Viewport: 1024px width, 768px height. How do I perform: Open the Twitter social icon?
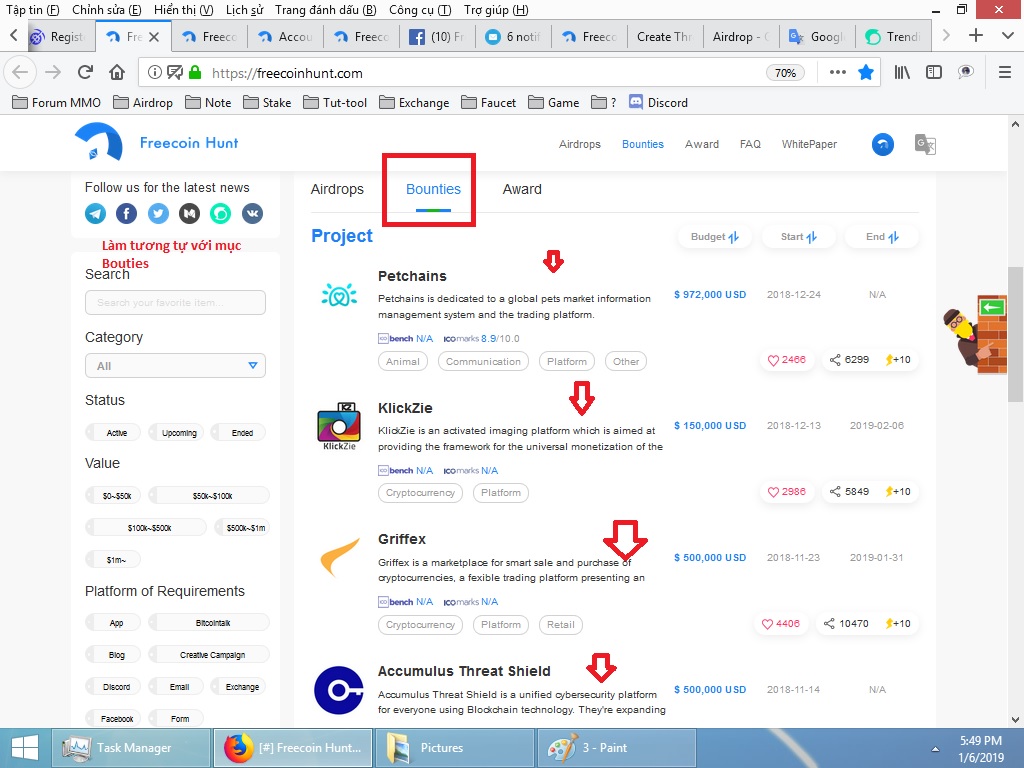(158, 213)
